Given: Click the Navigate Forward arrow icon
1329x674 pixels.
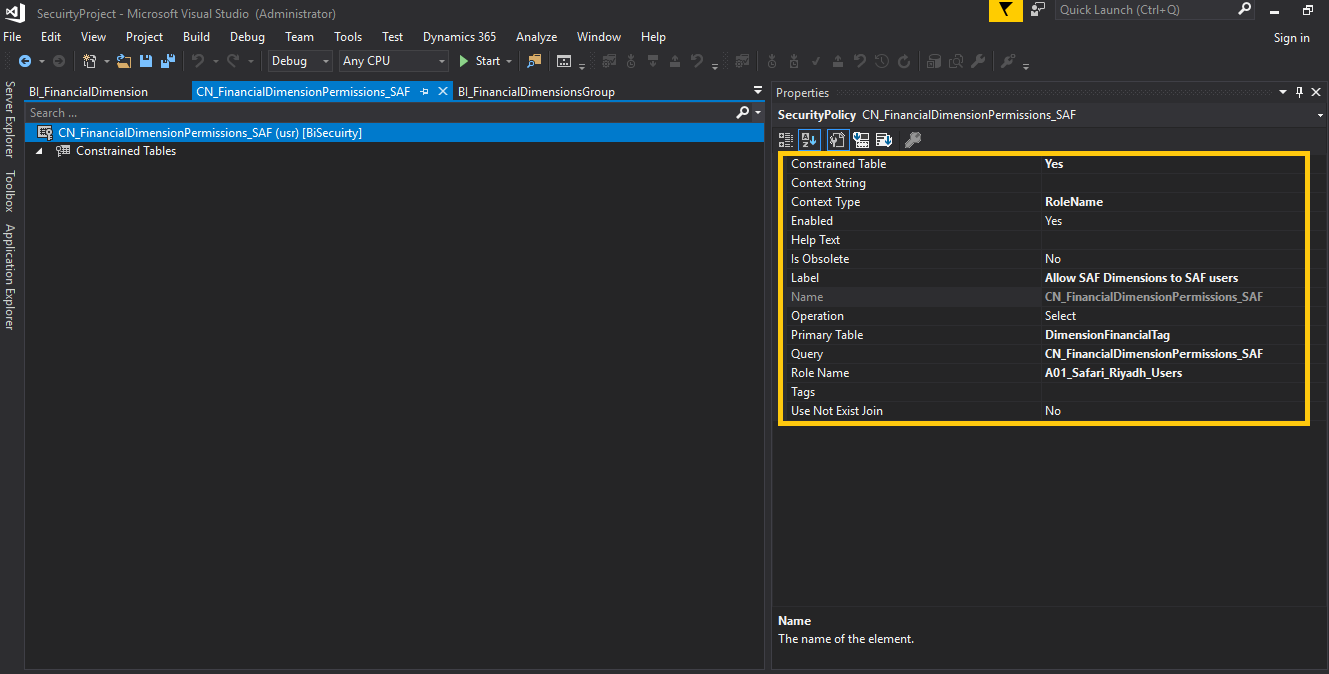Looking at the screenshot, I should coord(58,61).
